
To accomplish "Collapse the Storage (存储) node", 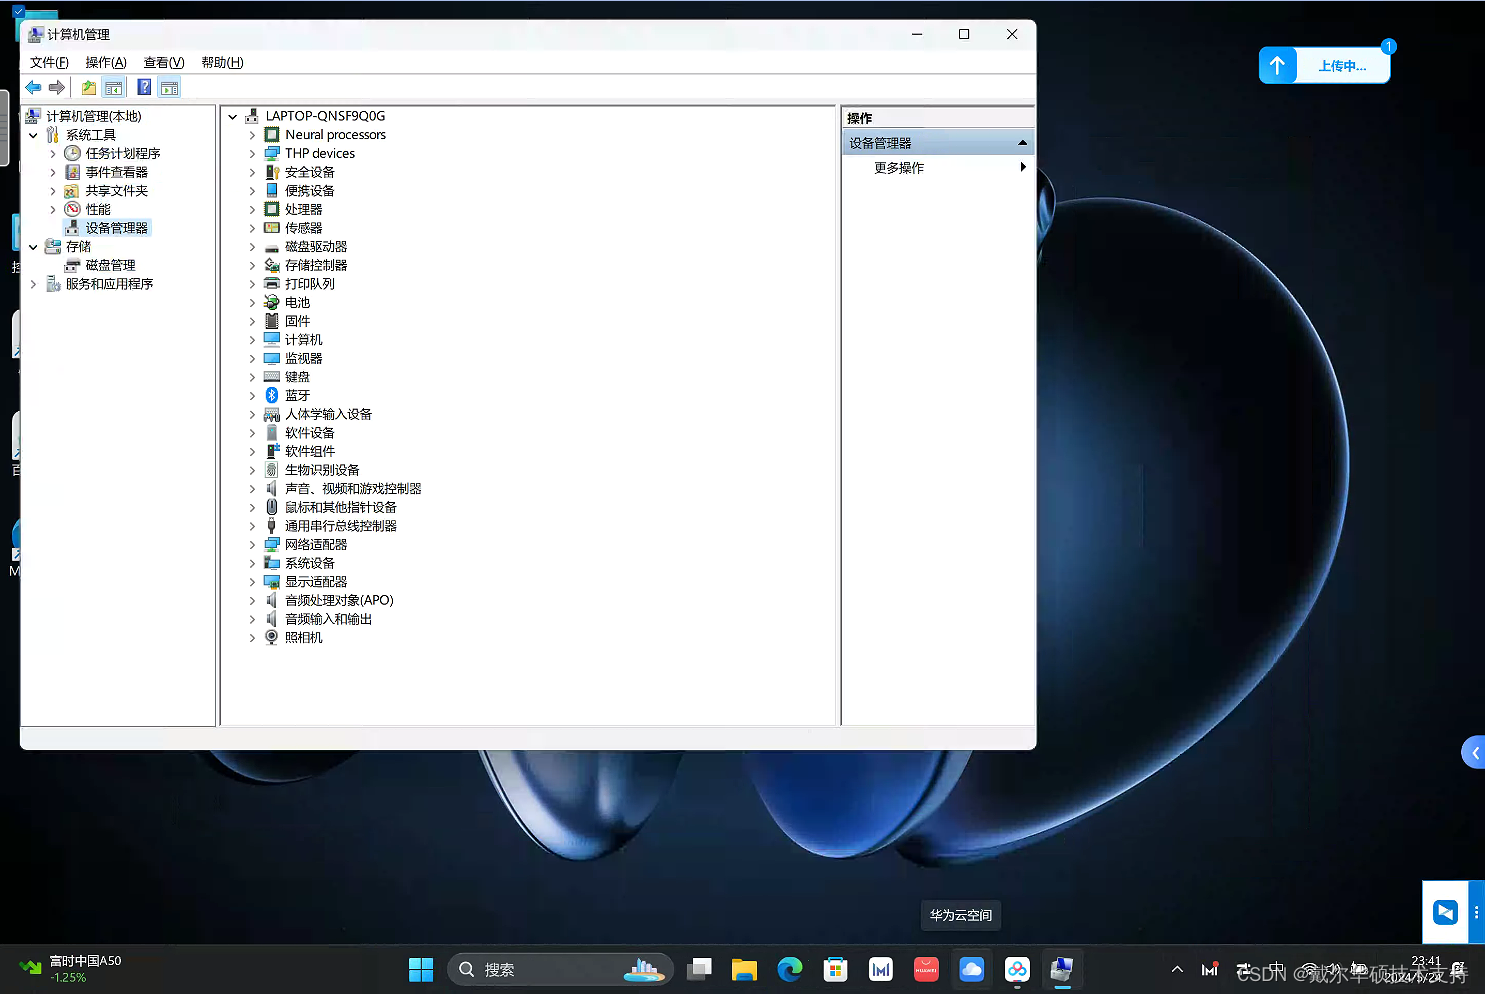I will point(33,247).
